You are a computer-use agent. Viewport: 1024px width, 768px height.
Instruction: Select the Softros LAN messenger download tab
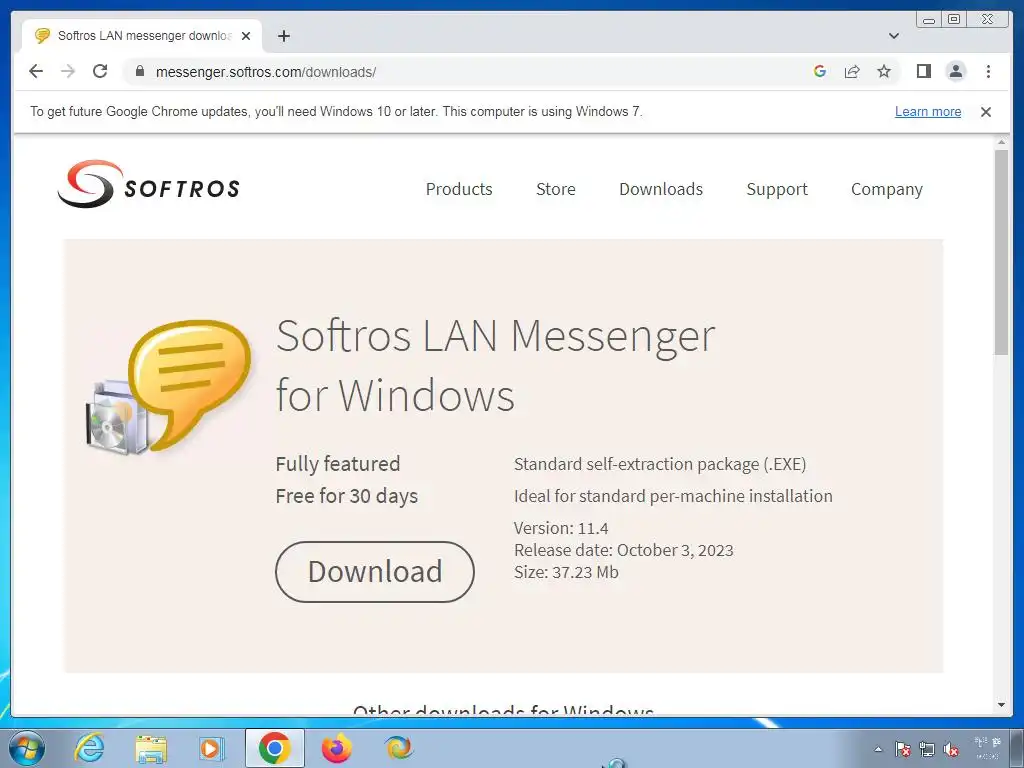point(142,36)
